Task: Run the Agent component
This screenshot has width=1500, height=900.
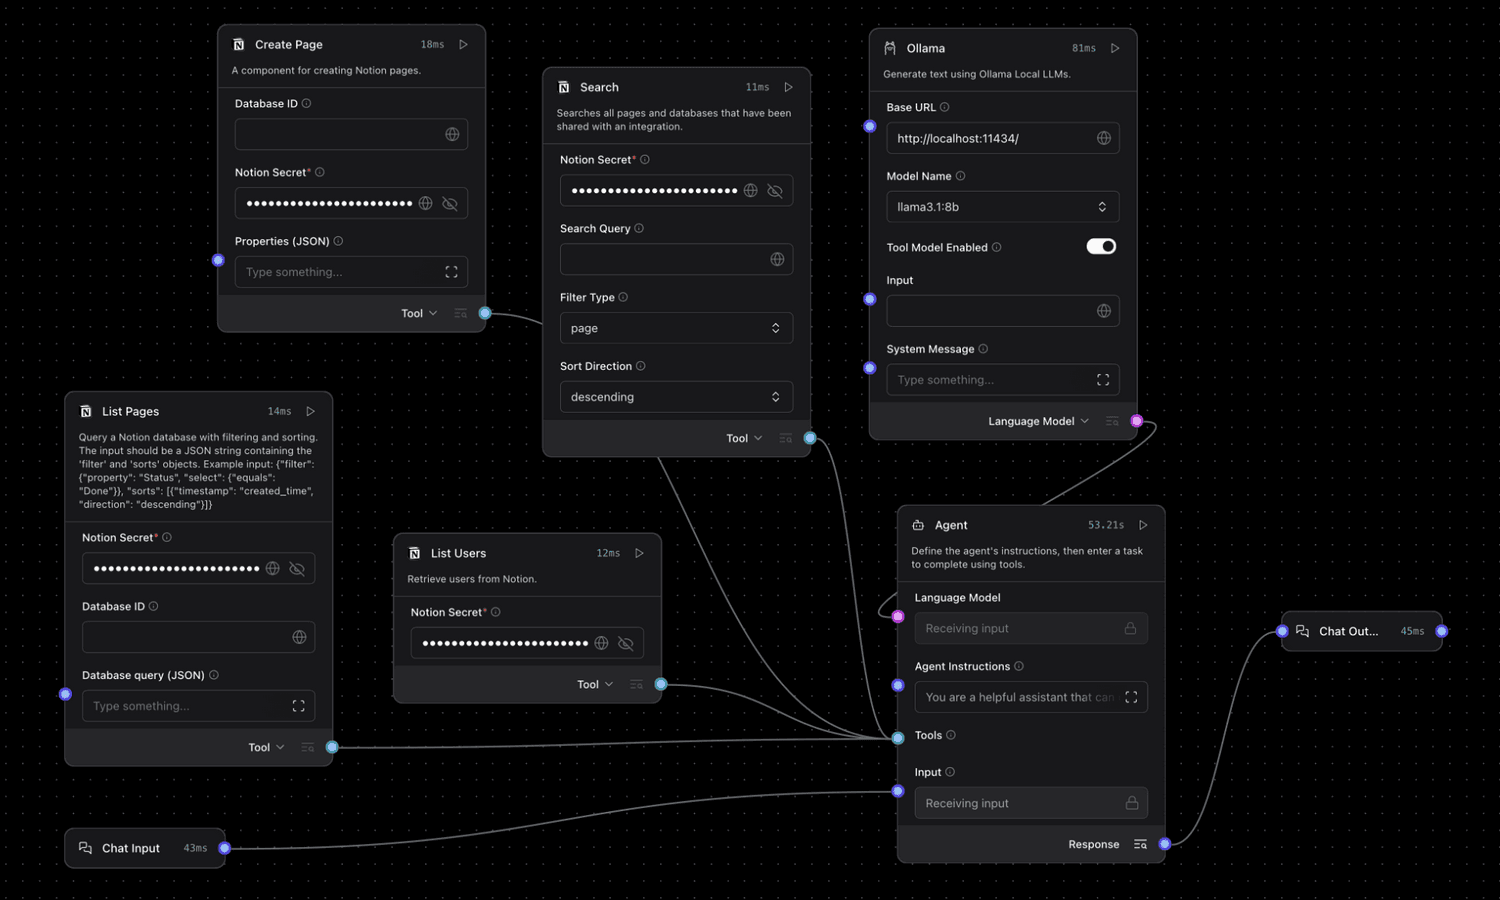Action: click(x=1143, y=525)
